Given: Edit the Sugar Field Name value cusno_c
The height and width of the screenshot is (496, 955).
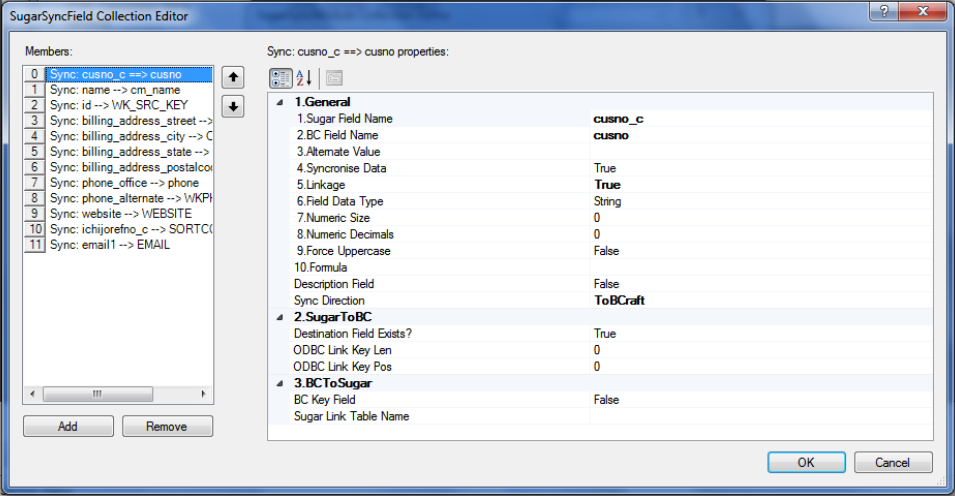Looking at the screenshot, I should pos(761,119).
